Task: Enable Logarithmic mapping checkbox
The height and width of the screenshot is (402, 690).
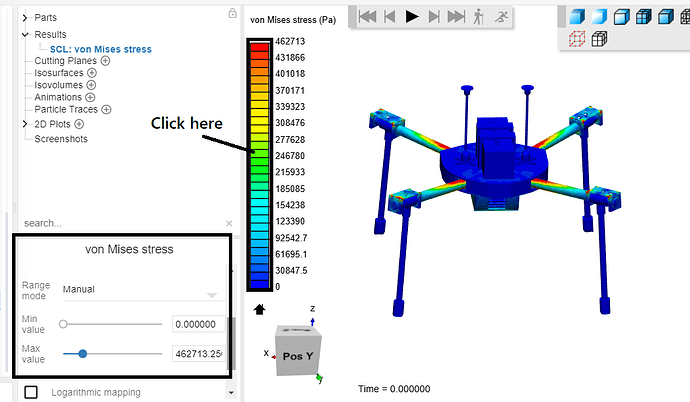Action: (x=31, y=392)
